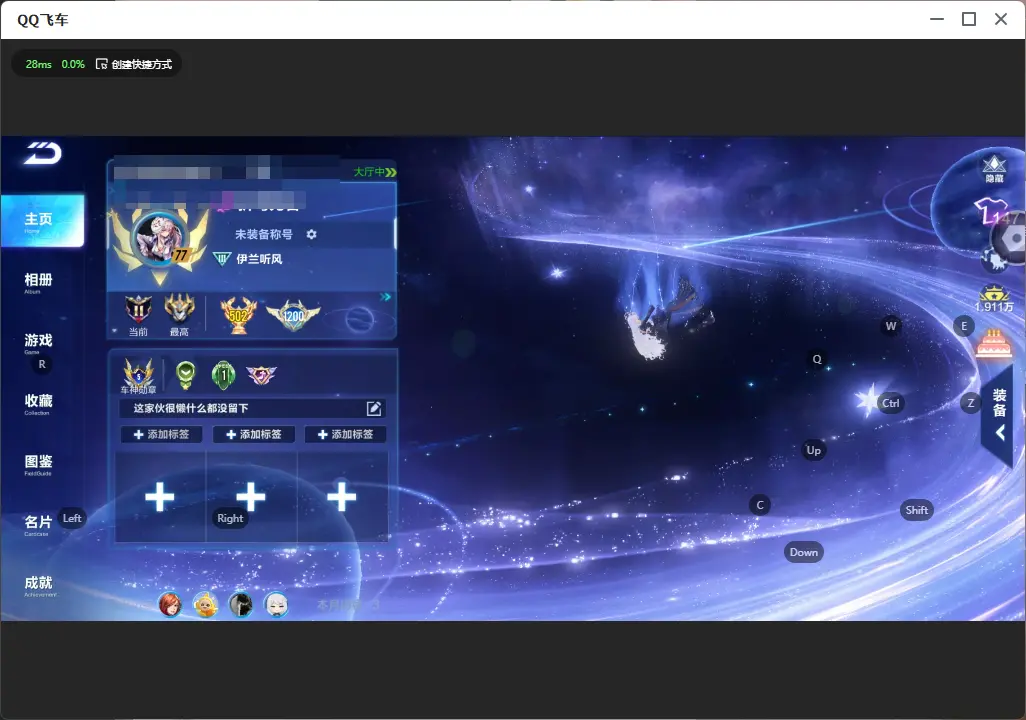Open the 游戏 Game tab
Viewport: 1026px width, 720px height.
(38, 342)
